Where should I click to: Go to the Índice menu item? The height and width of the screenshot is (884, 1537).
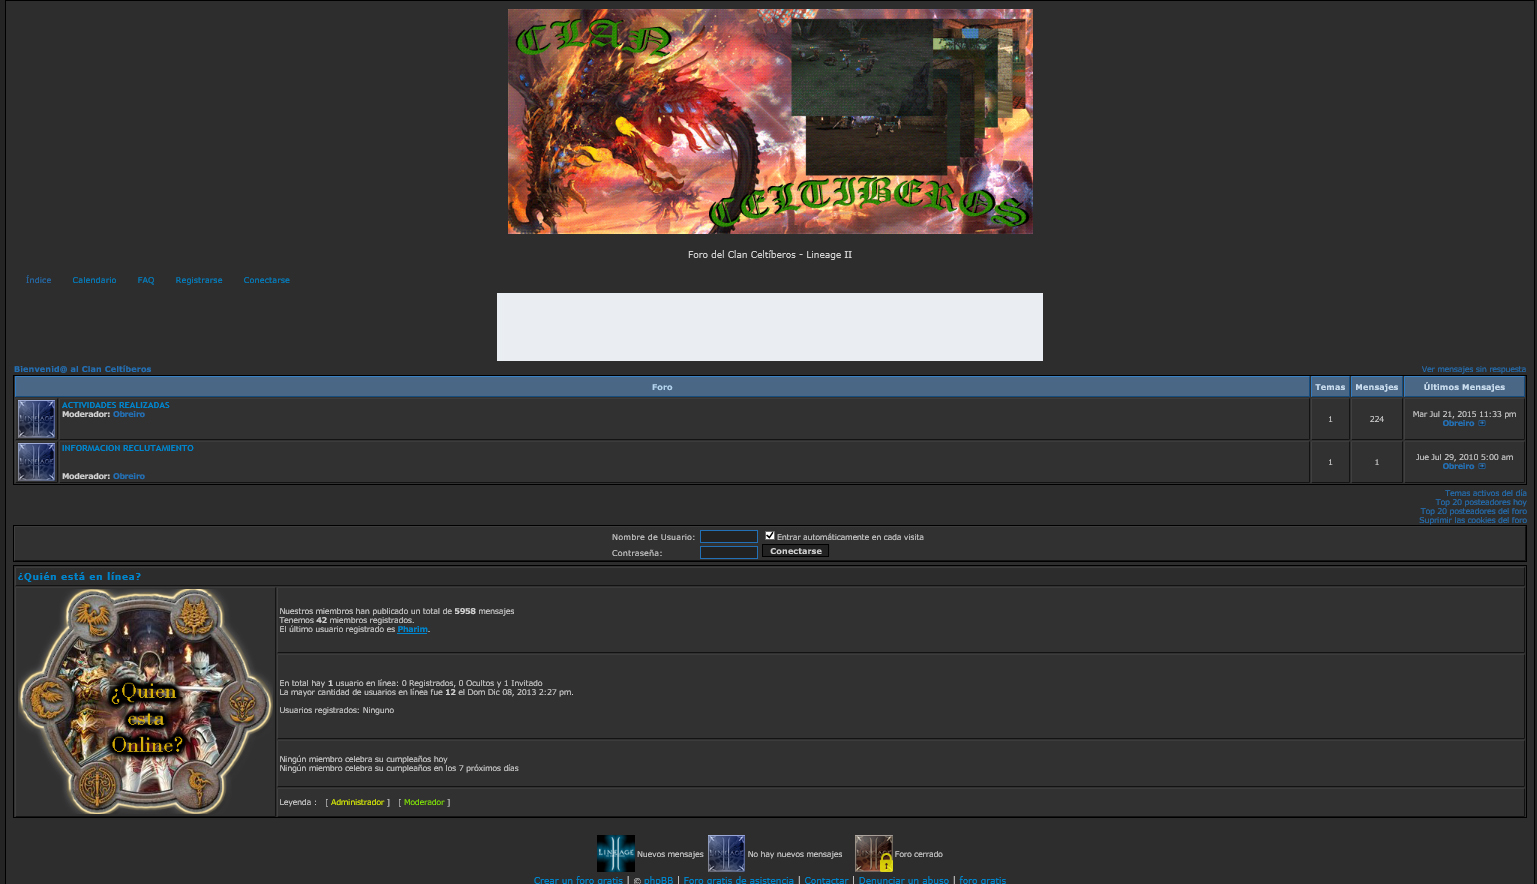tap(38, 280)
